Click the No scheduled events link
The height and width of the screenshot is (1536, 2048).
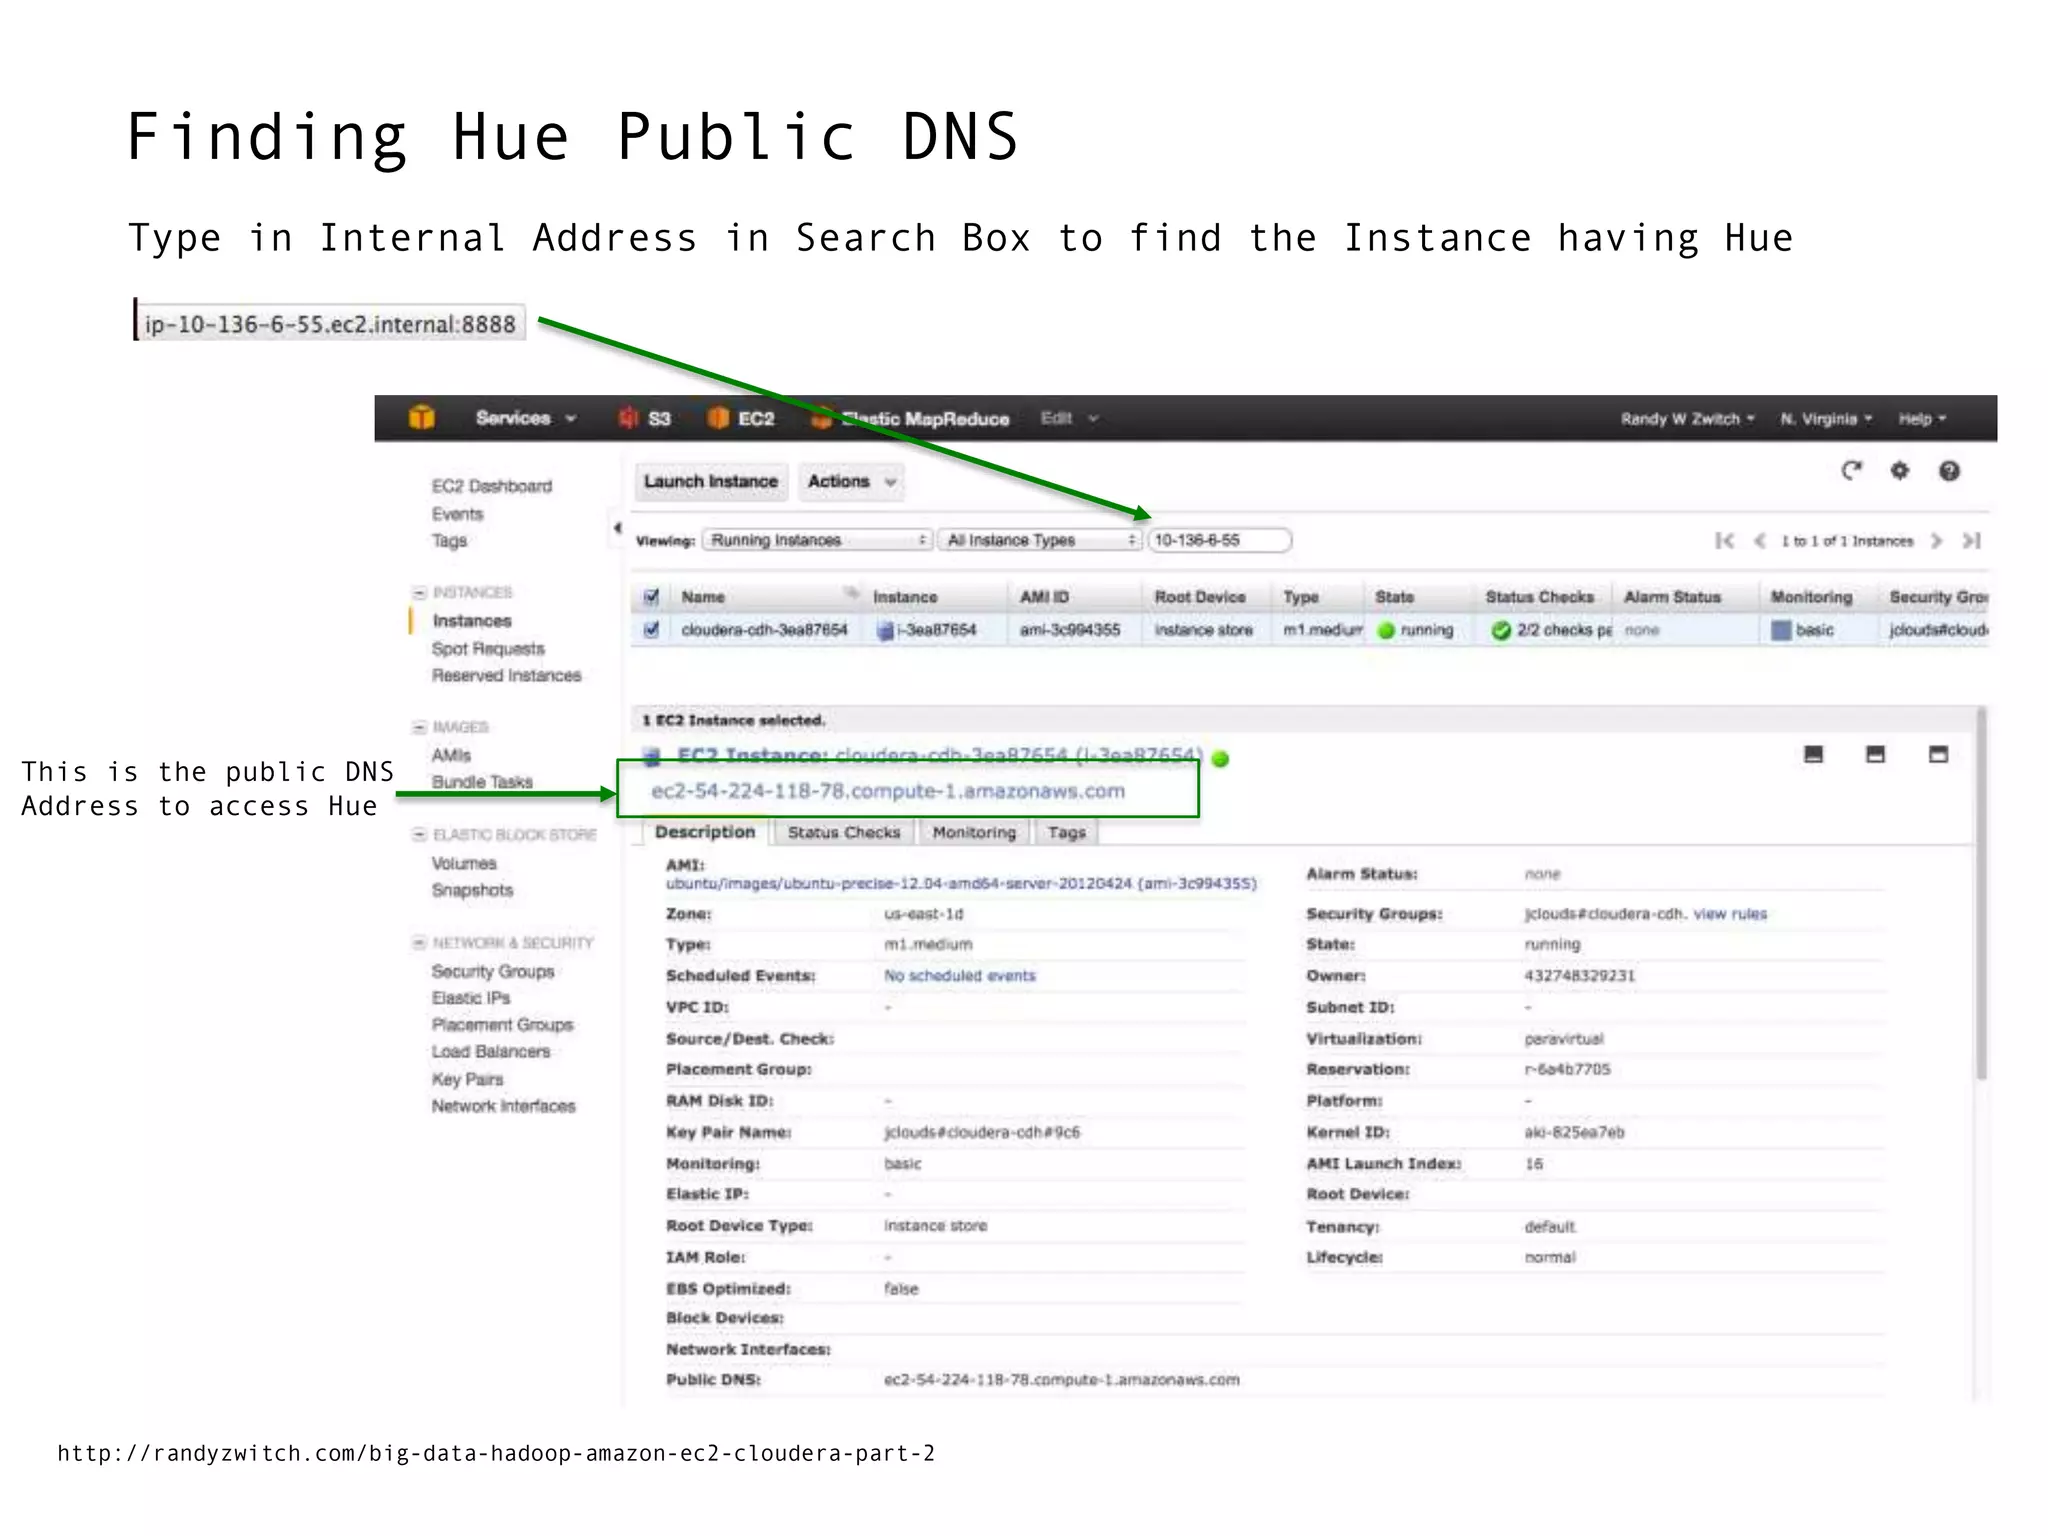959,976
